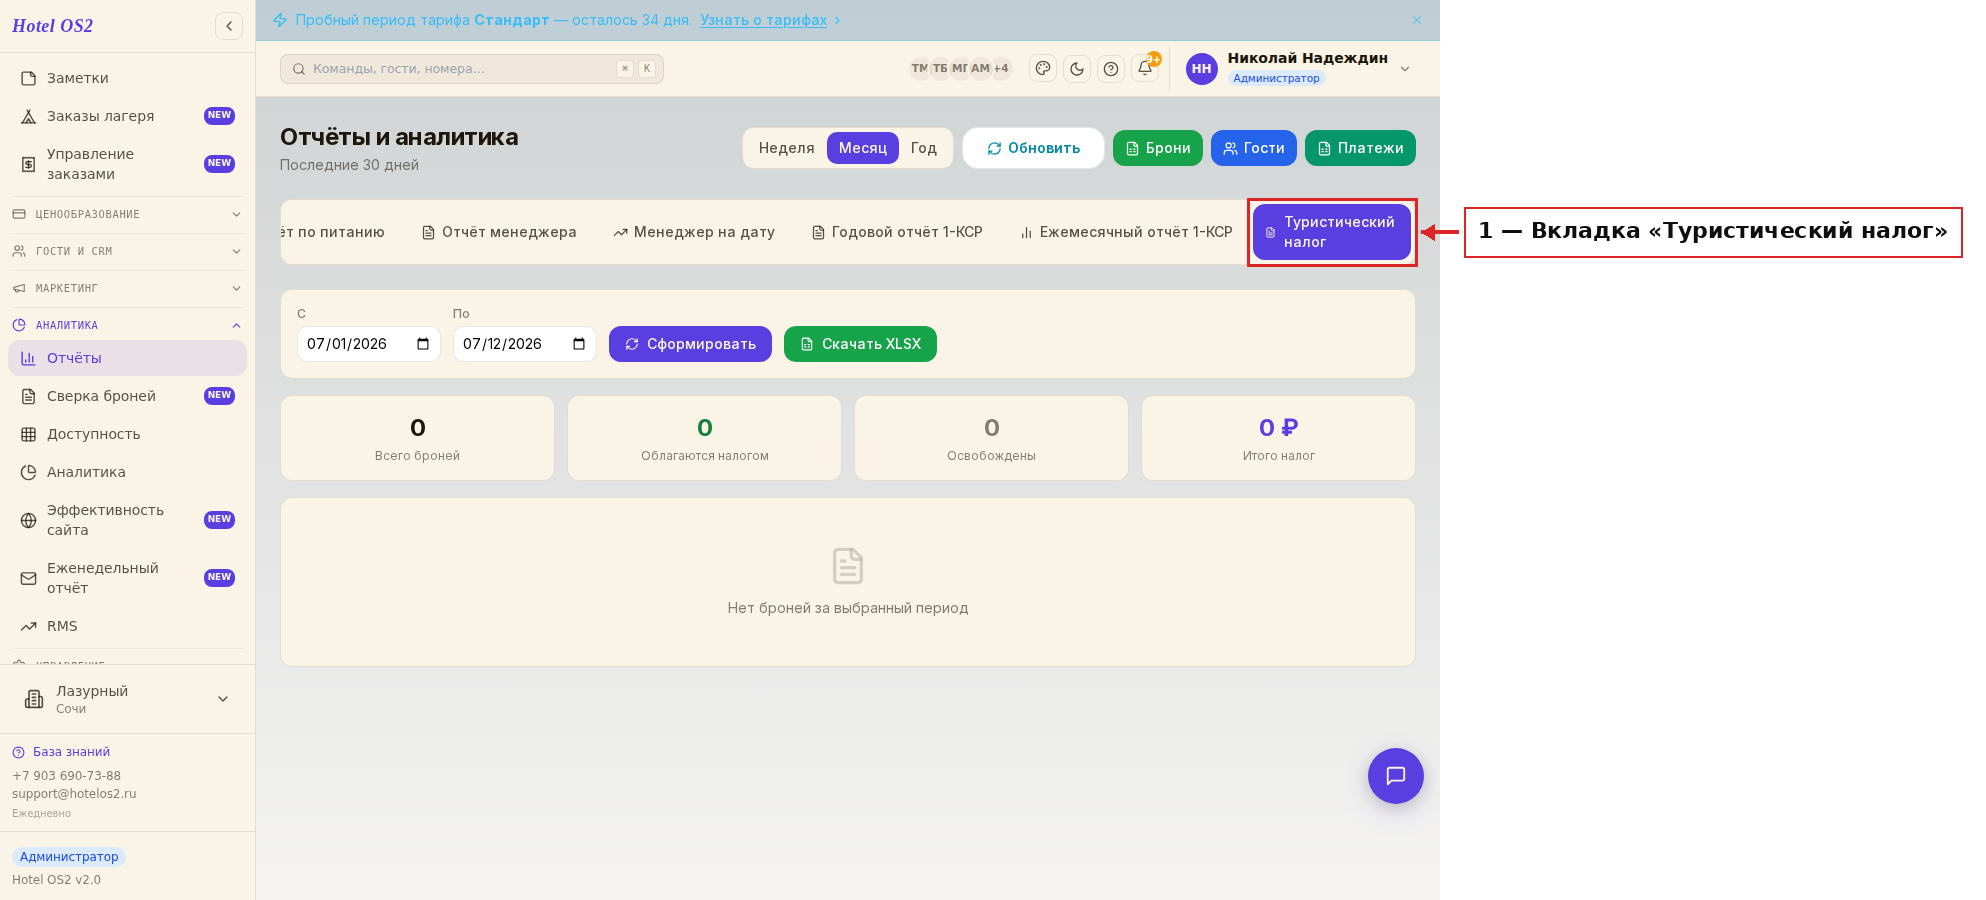The image size is (1986, 900).
Task: Open the color theme palette icon
Action: tap(1043, 69)
